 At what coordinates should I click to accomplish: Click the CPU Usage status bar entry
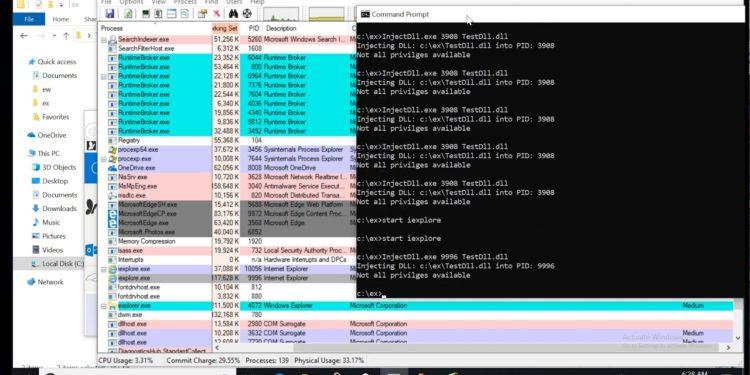point(126,360)
